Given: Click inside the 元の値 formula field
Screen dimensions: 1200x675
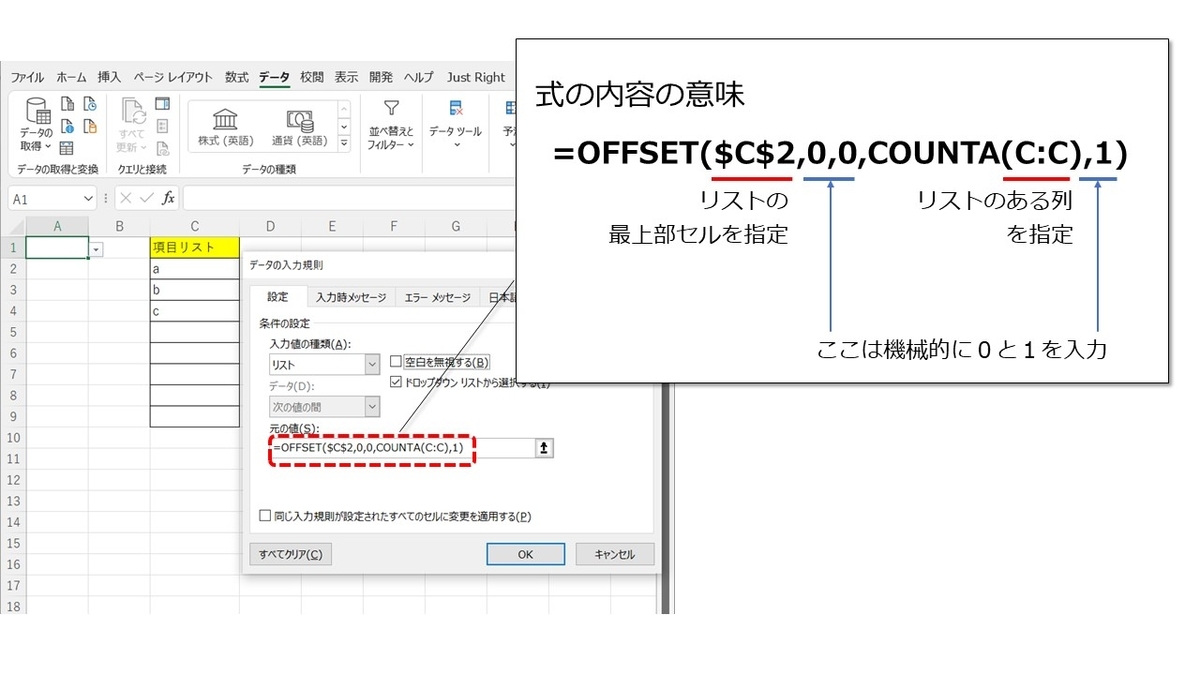Looking at the screenshot, I should [x=370, y=450].
